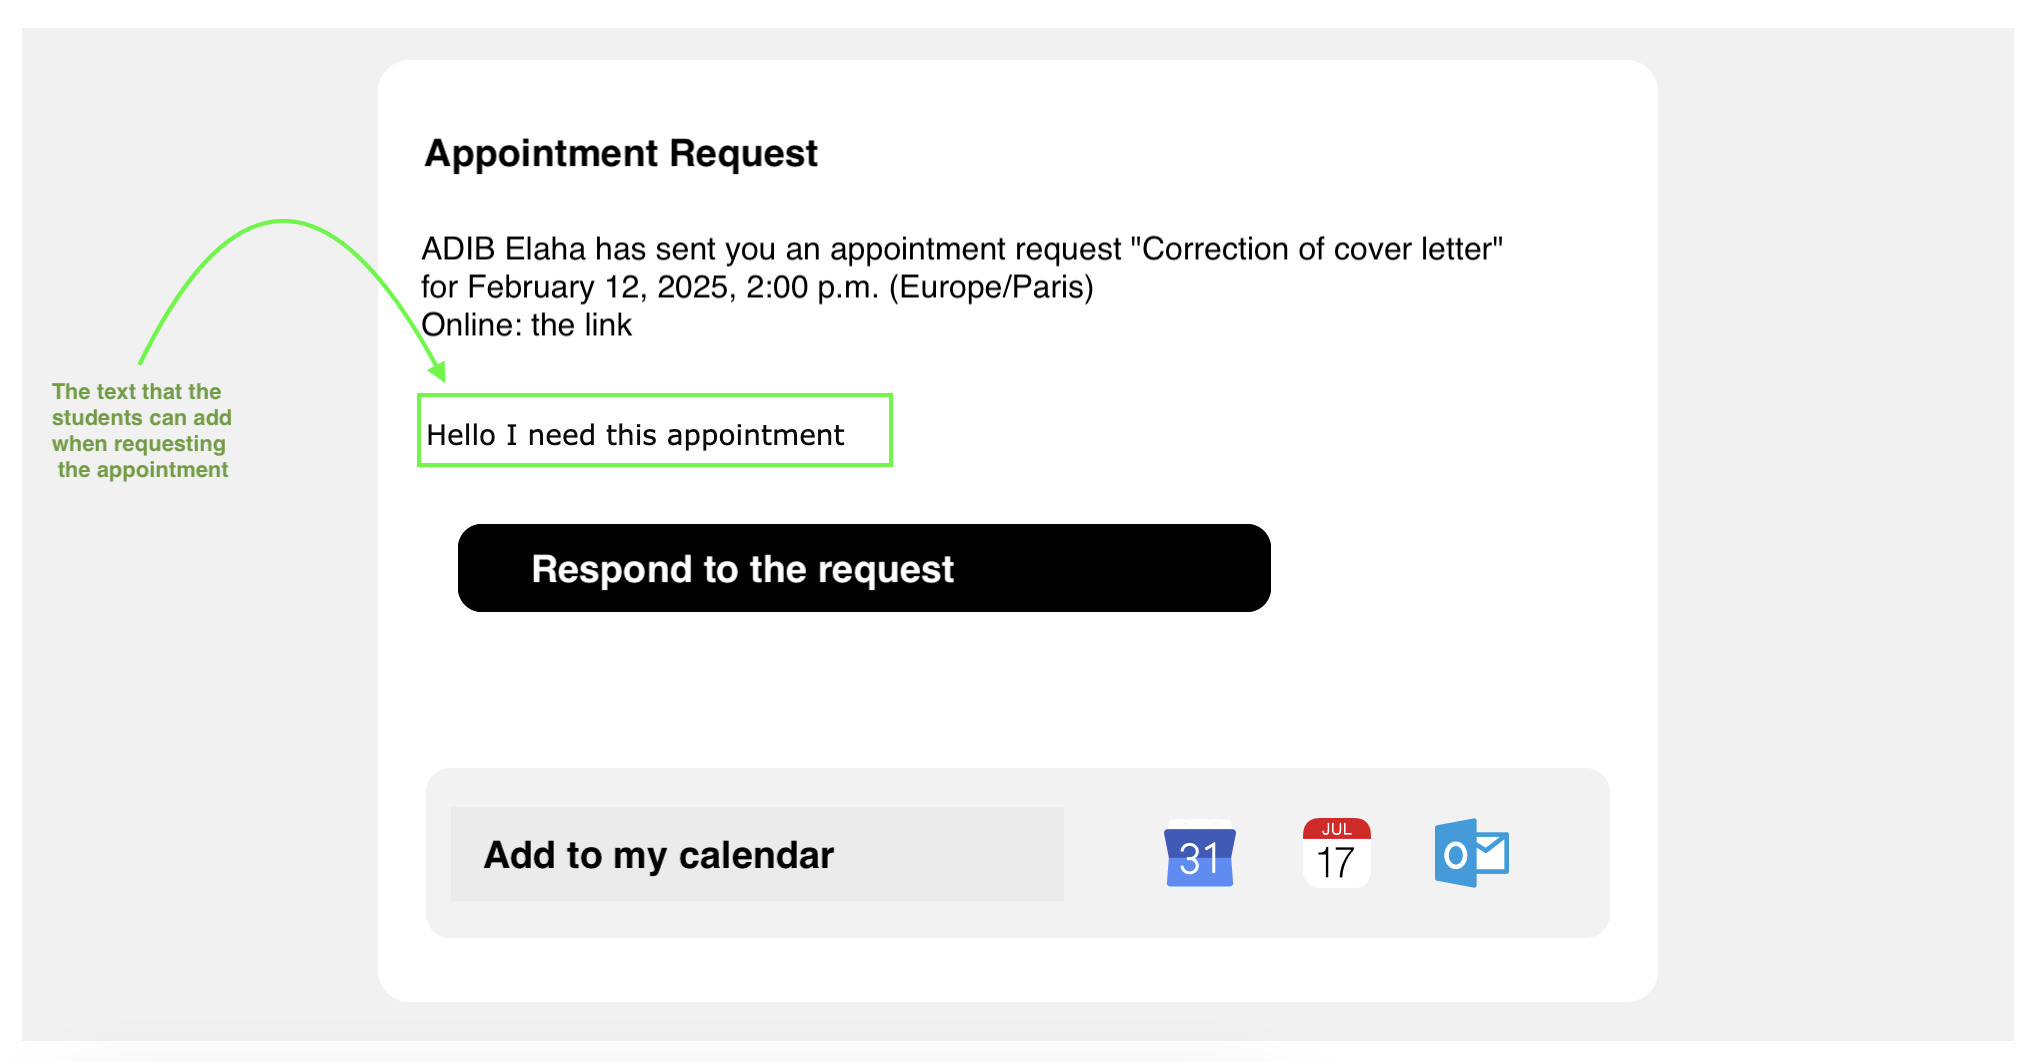
Task: Click the green annotation note about students
Action: click(x=141, y=431)
